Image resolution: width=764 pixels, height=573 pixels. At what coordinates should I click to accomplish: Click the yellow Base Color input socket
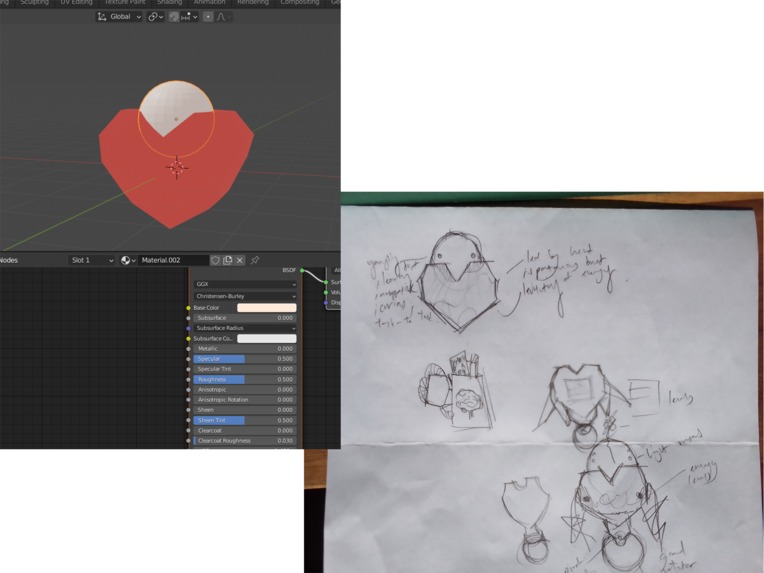pos(189,308)
